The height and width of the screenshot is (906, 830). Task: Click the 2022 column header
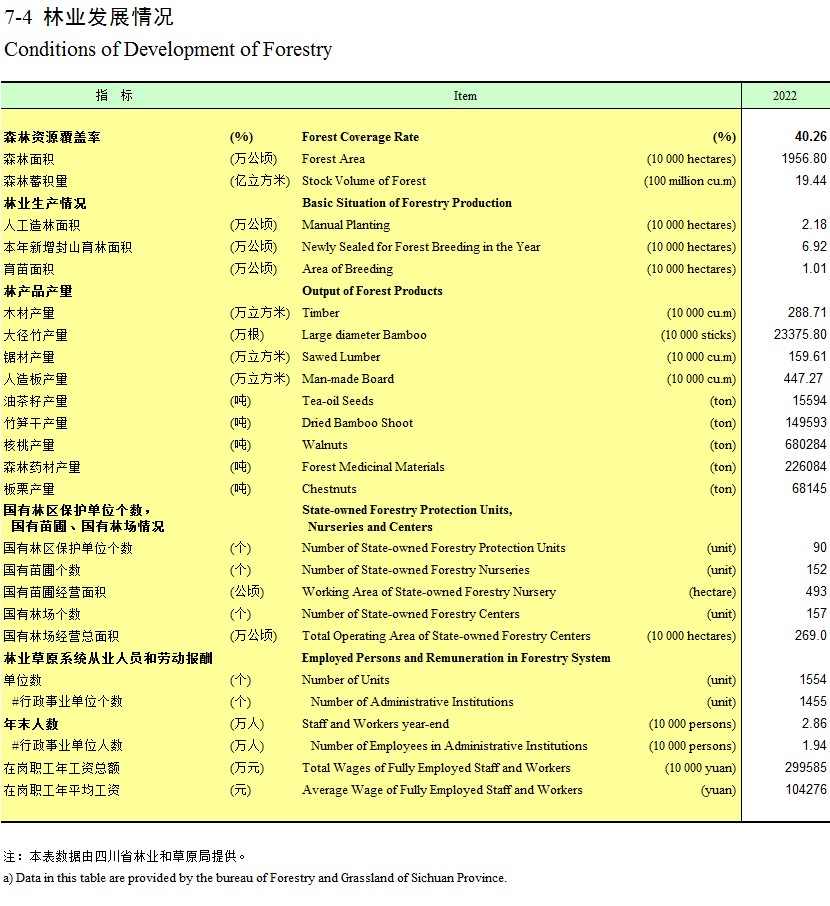784,96
